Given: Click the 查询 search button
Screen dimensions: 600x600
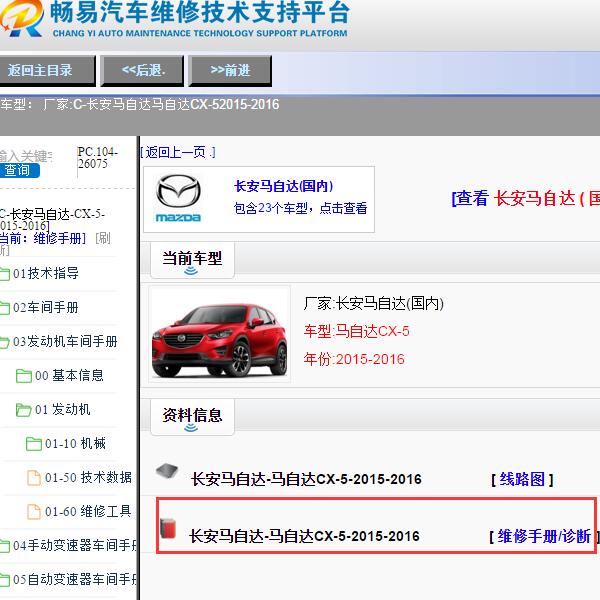Looking at the screenshot, I should [x=19, y=170].
